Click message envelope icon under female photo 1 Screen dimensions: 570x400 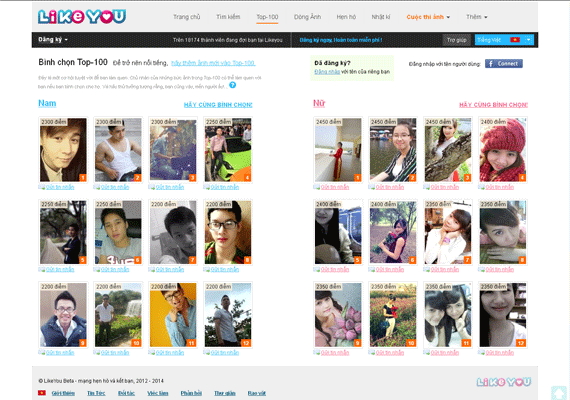coord(317,187)
